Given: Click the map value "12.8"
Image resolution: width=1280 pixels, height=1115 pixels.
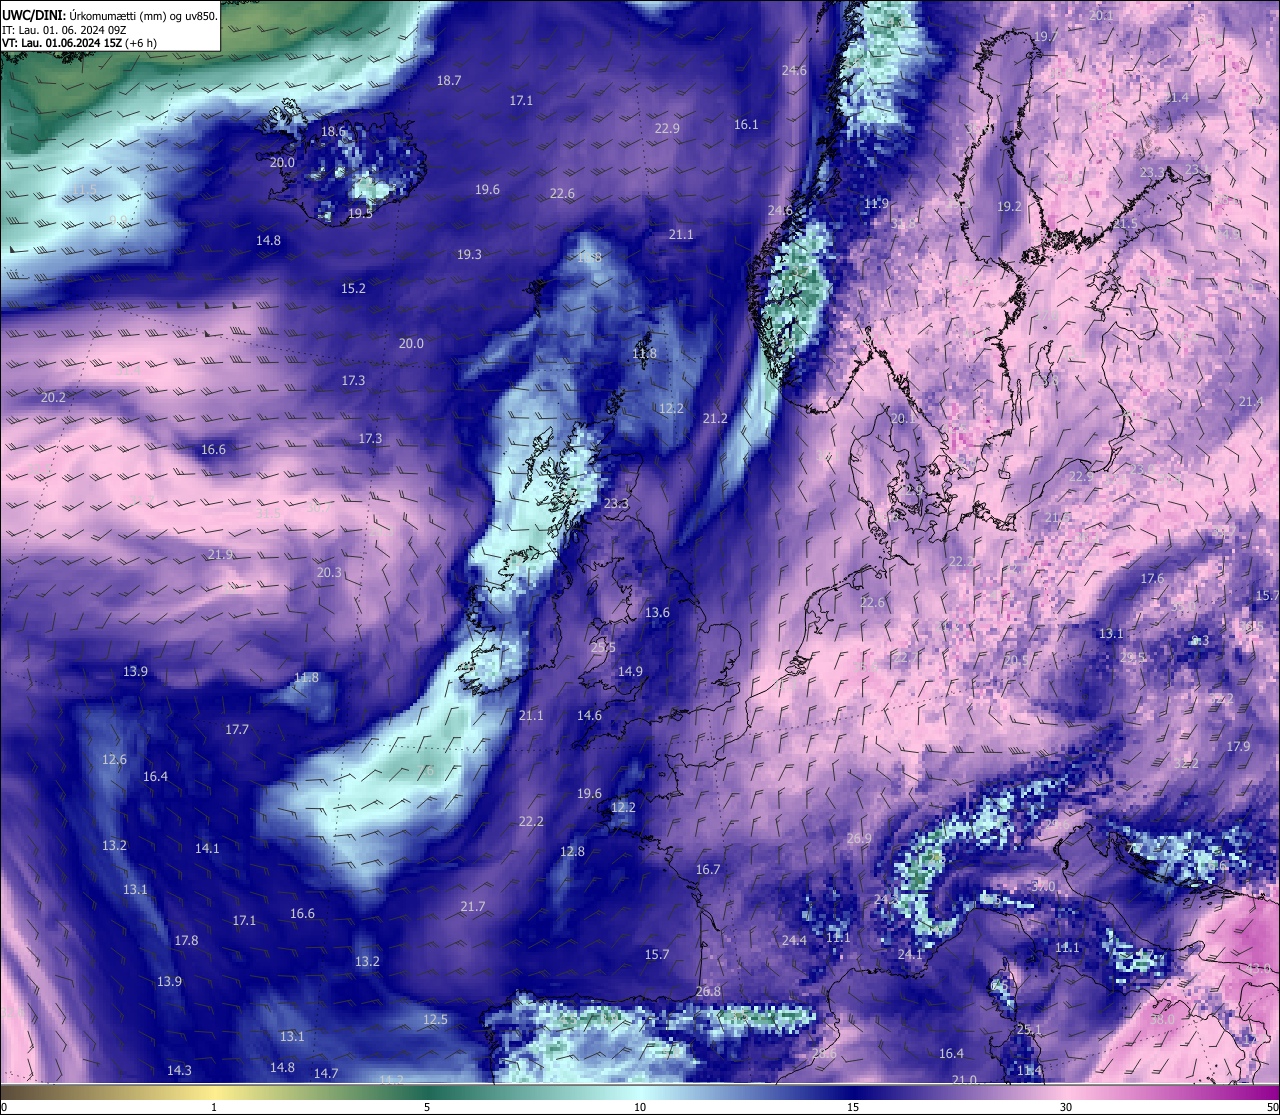Looking at the screenshot, I should 572,851.
